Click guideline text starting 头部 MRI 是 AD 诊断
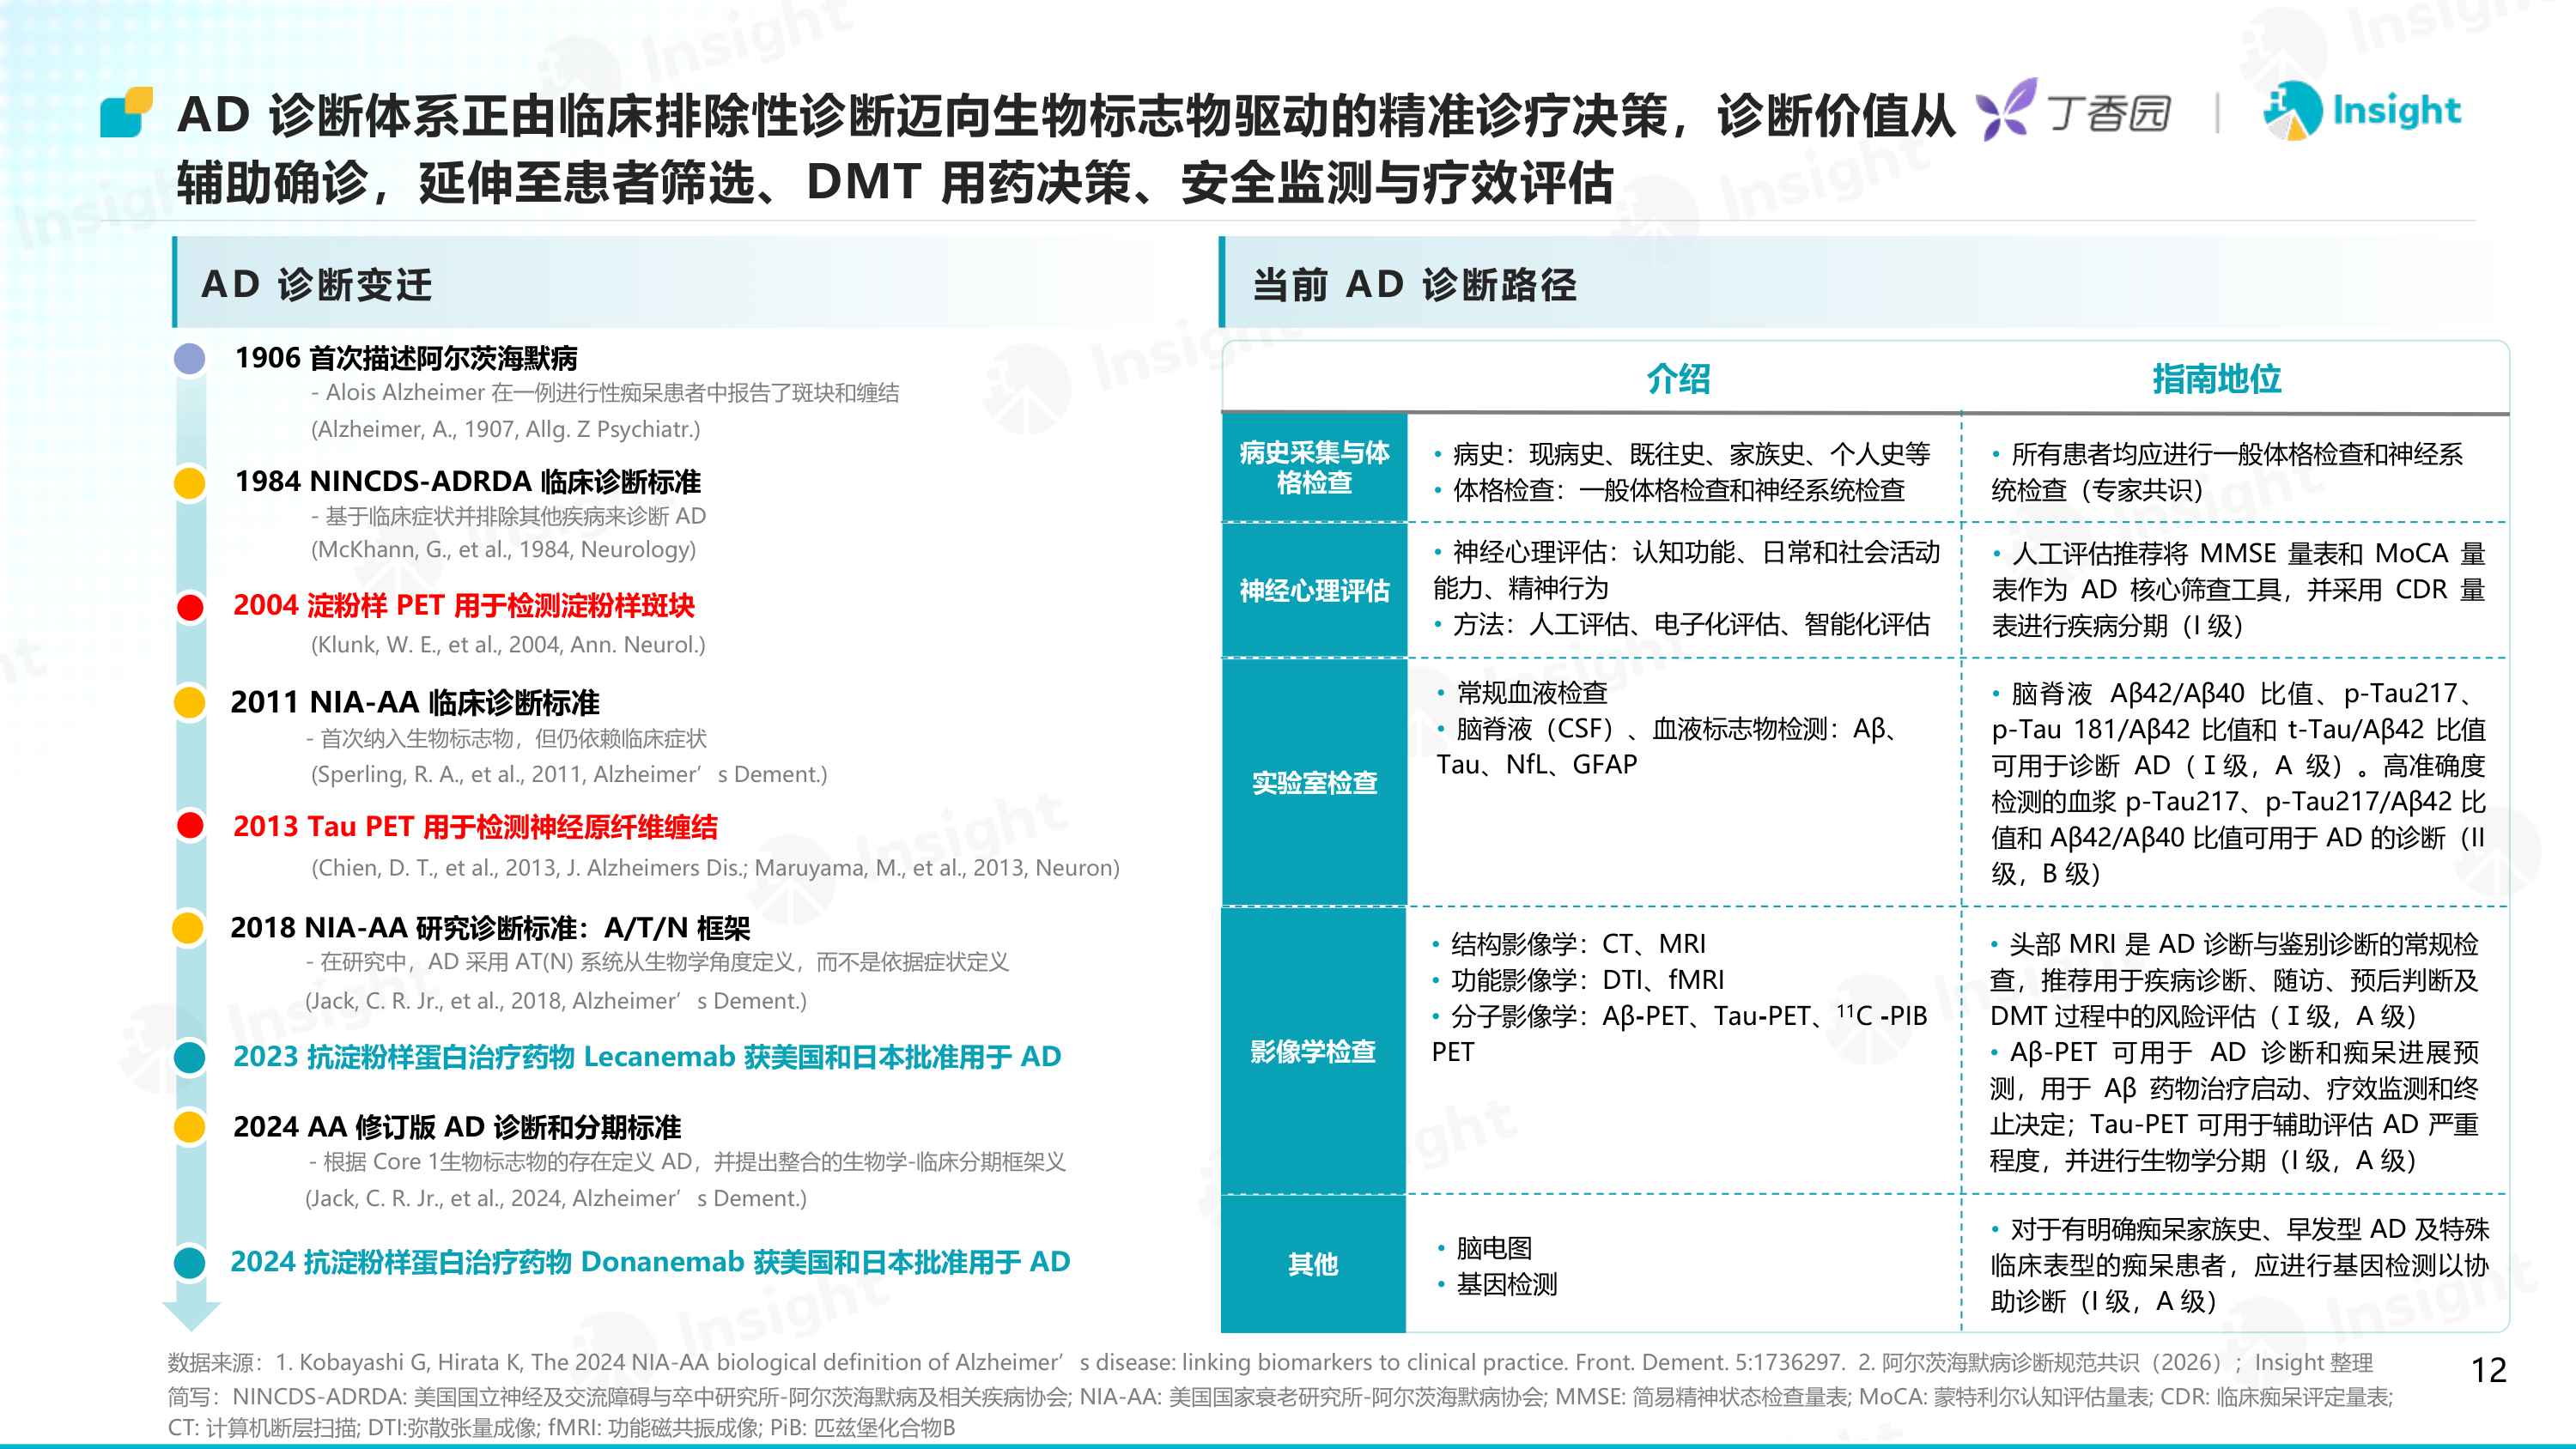2576x1449 pixels. pos(2235,979)
